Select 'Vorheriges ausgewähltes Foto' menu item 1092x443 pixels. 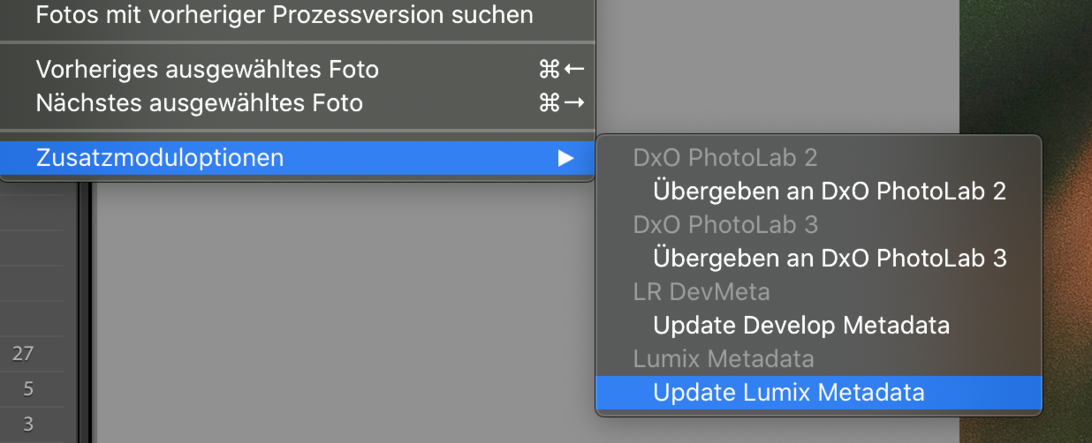[207, 70]
